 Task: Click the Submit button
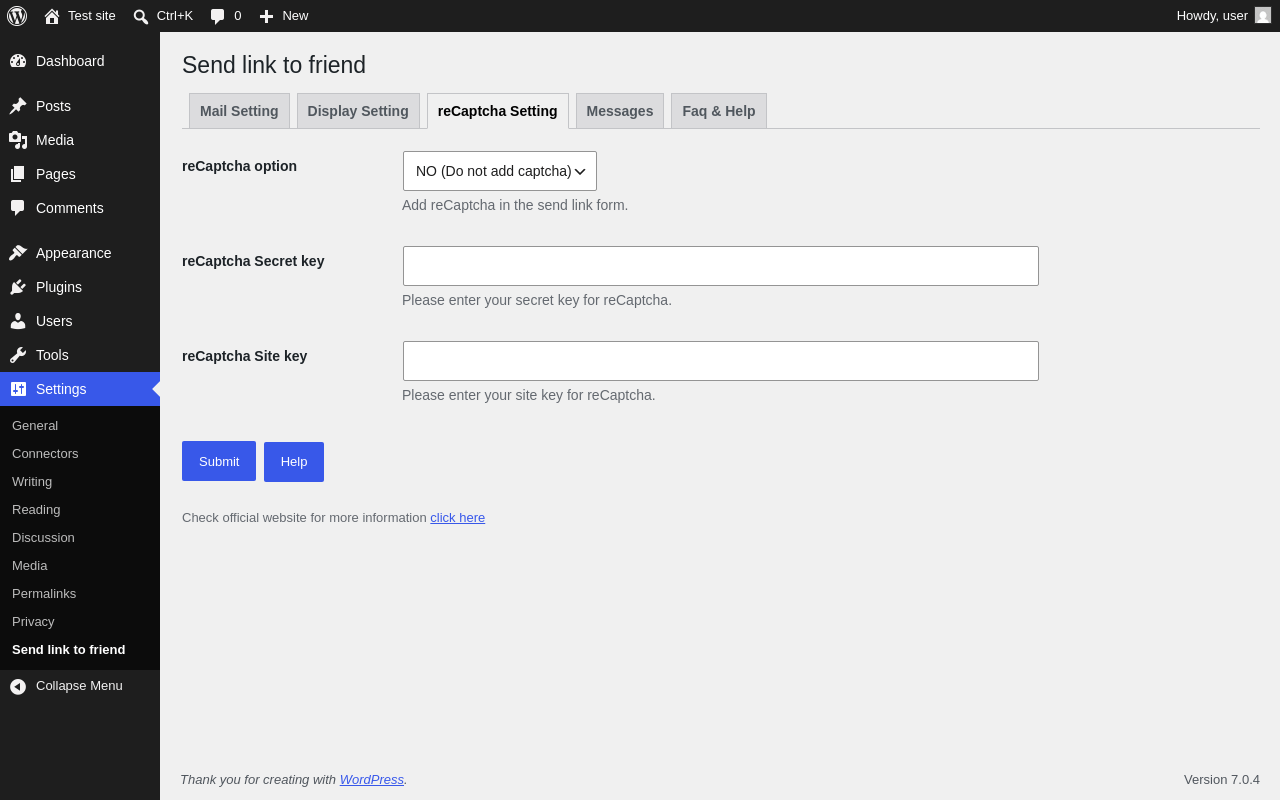click(219, 461)
